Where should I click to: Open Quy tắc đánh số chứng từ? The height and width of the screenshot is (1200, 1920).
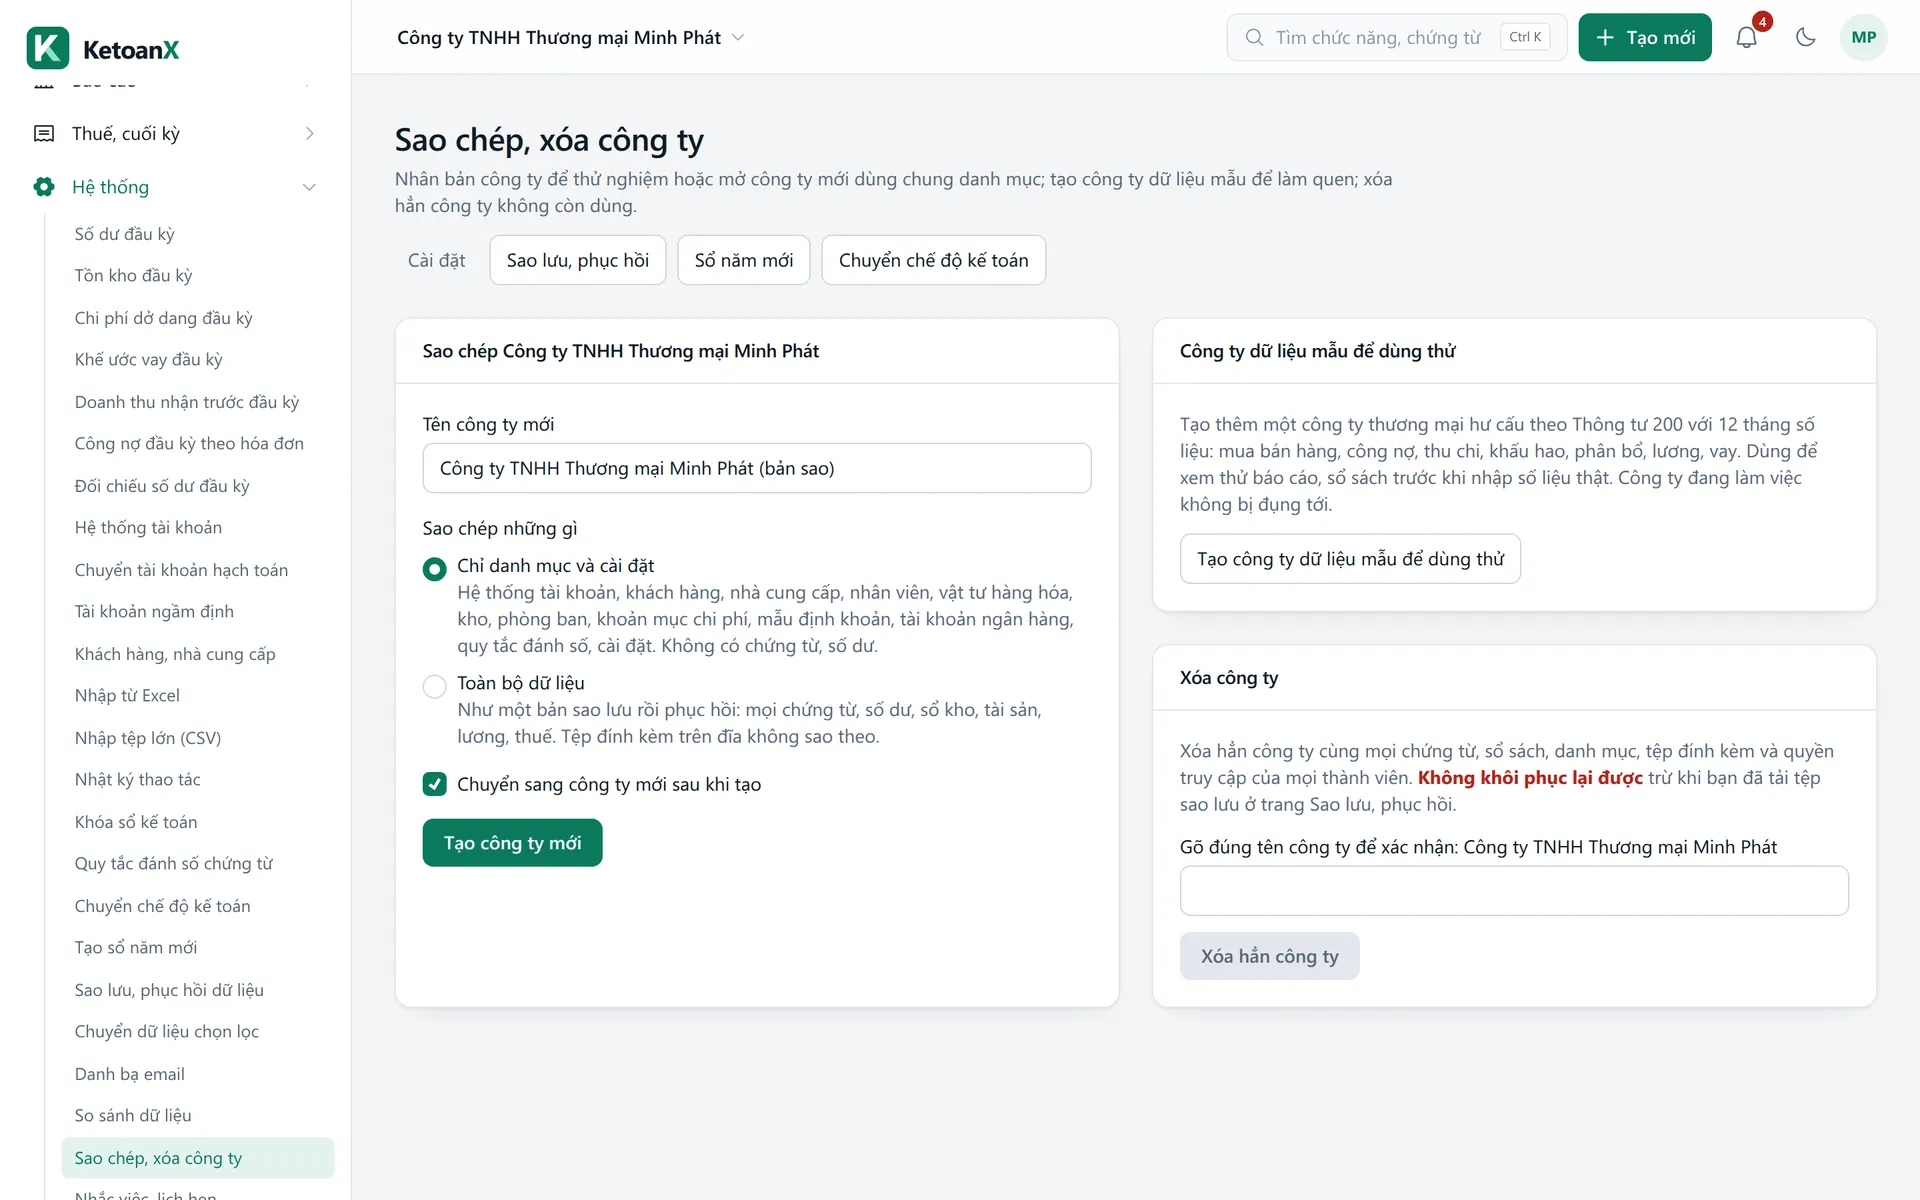click(197, 864)
